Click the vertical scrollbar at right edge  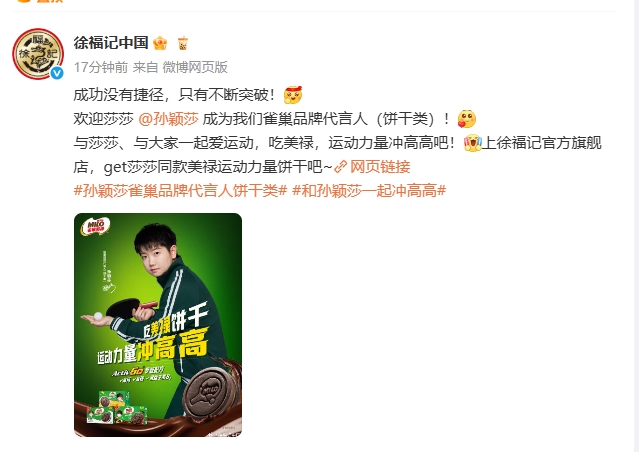tap(636, 226)
